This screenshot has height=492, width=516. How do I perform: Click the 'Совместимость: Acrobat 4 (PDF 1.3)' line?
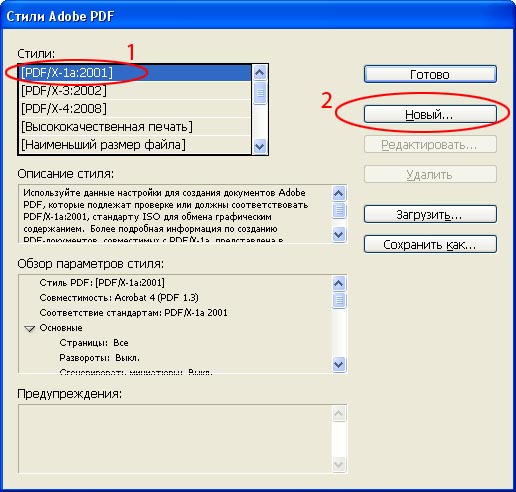(119, 298)
